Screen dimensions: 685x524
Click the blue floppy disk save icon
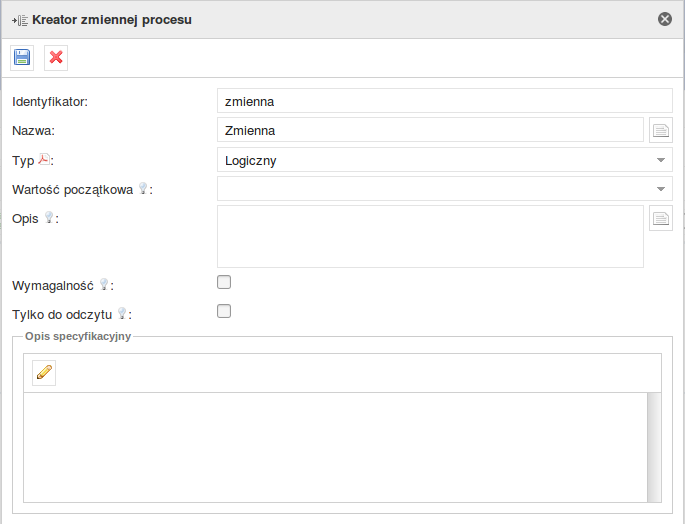coord(22,58)
